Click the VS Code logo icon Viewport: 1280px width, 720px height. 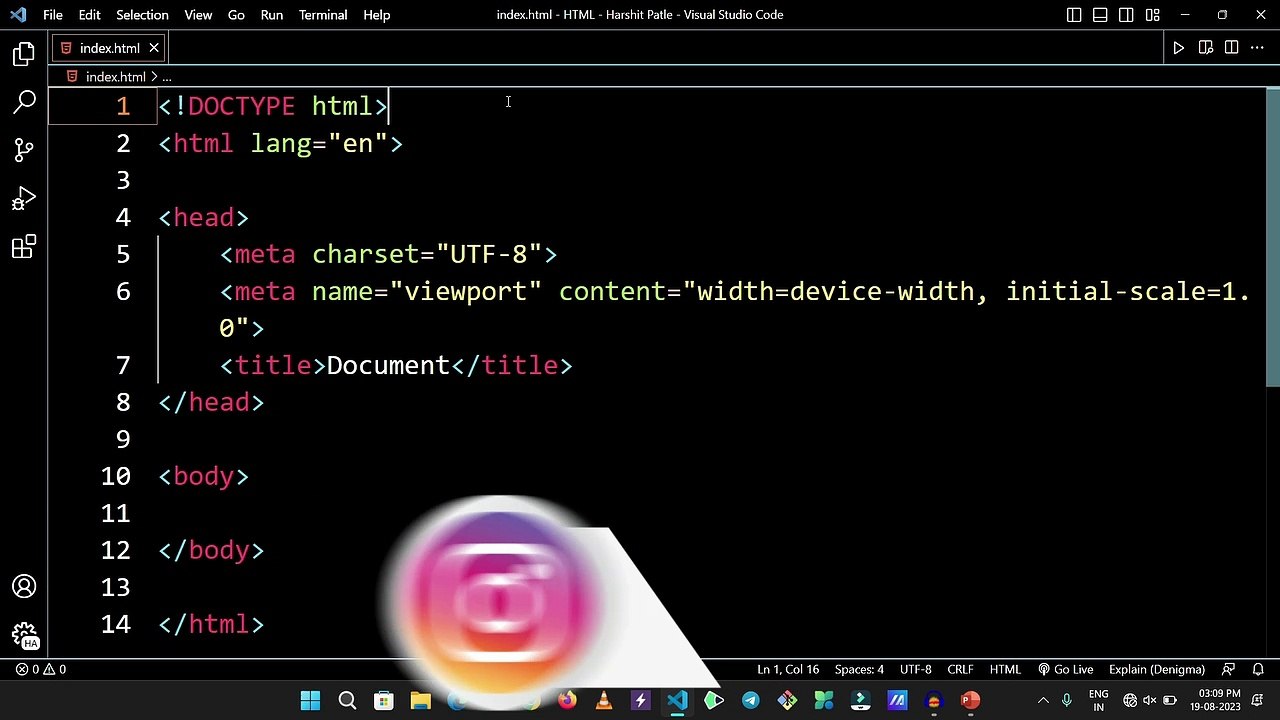(18, 15)
